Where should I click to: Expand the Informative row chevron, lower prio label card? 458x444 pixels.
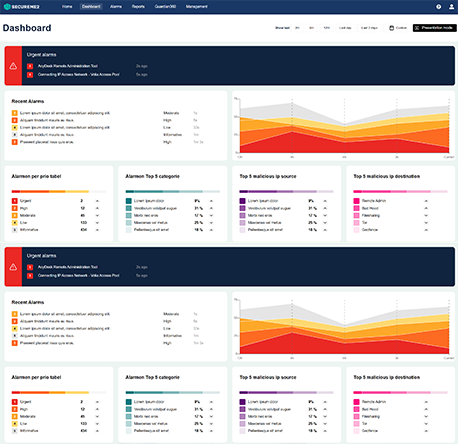point(97,431)
